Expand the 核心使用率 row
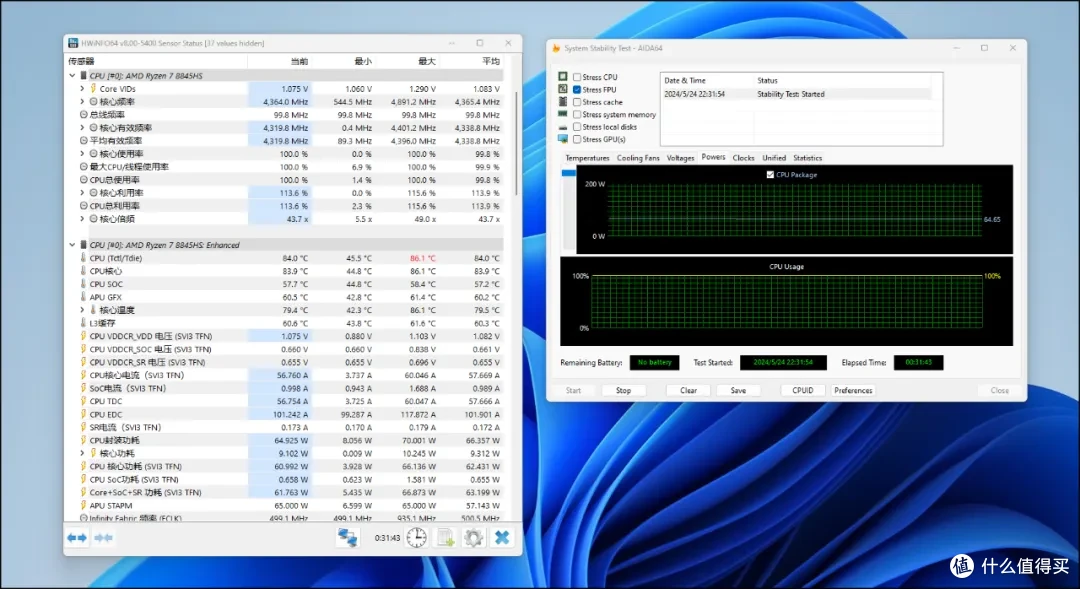The width and height of the screenshot is (1080, 589). [82, 154]
